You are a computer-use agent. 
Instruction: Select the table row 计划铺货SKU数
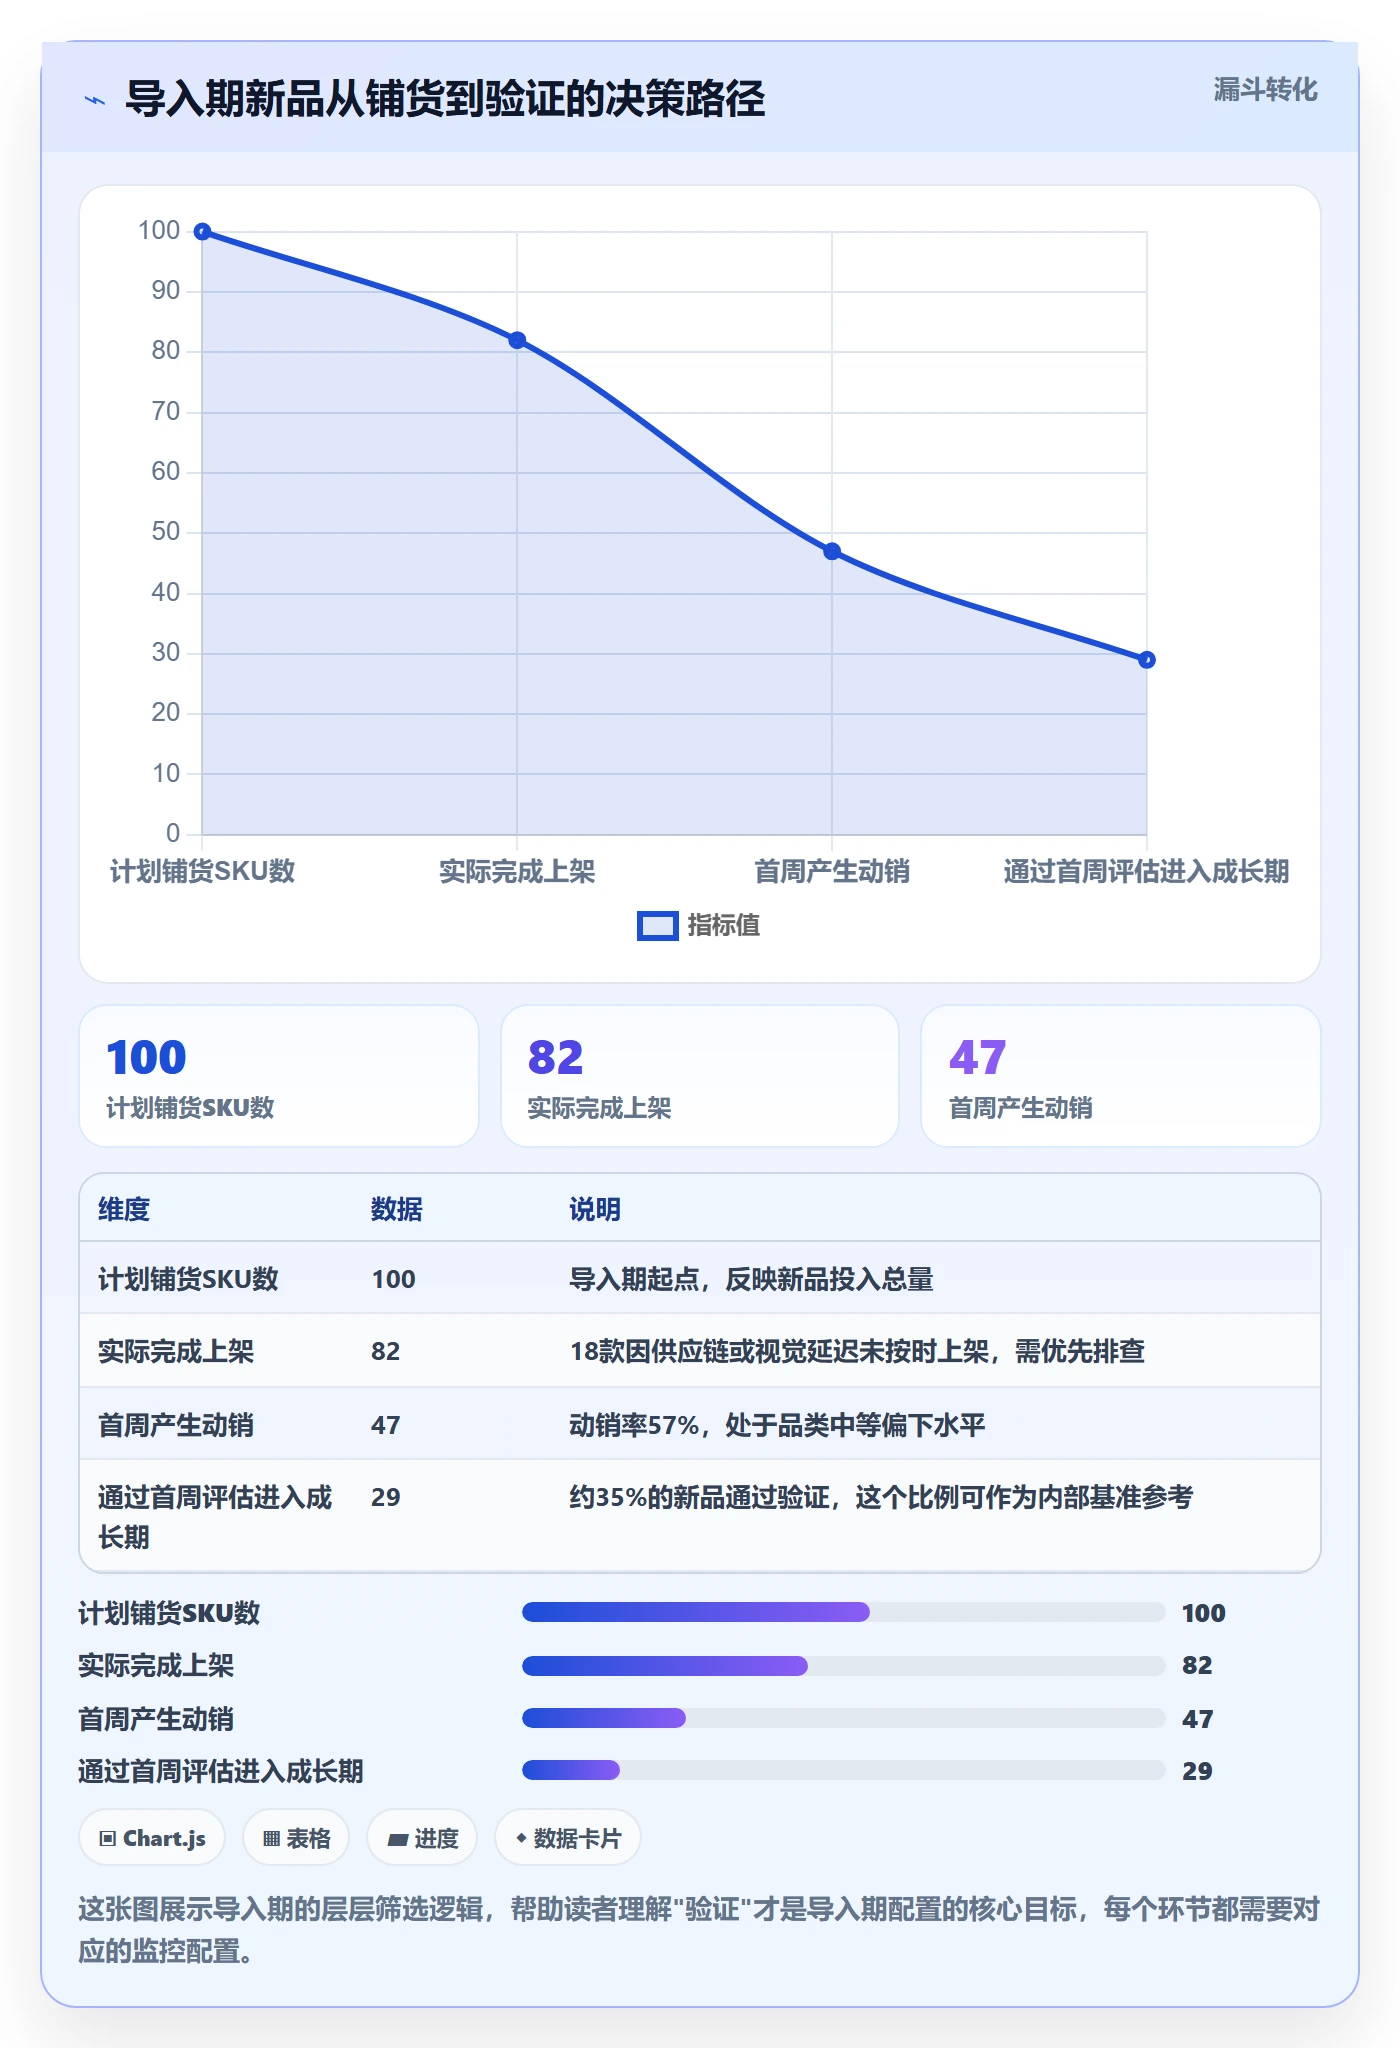tap(700, 1278)
